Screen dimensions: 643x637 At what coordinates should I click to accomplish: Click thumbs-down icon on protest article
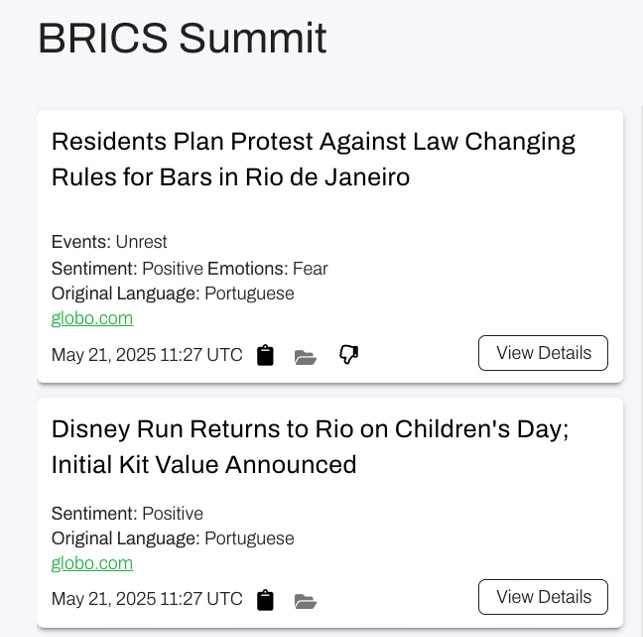click(x=349, y=354)
